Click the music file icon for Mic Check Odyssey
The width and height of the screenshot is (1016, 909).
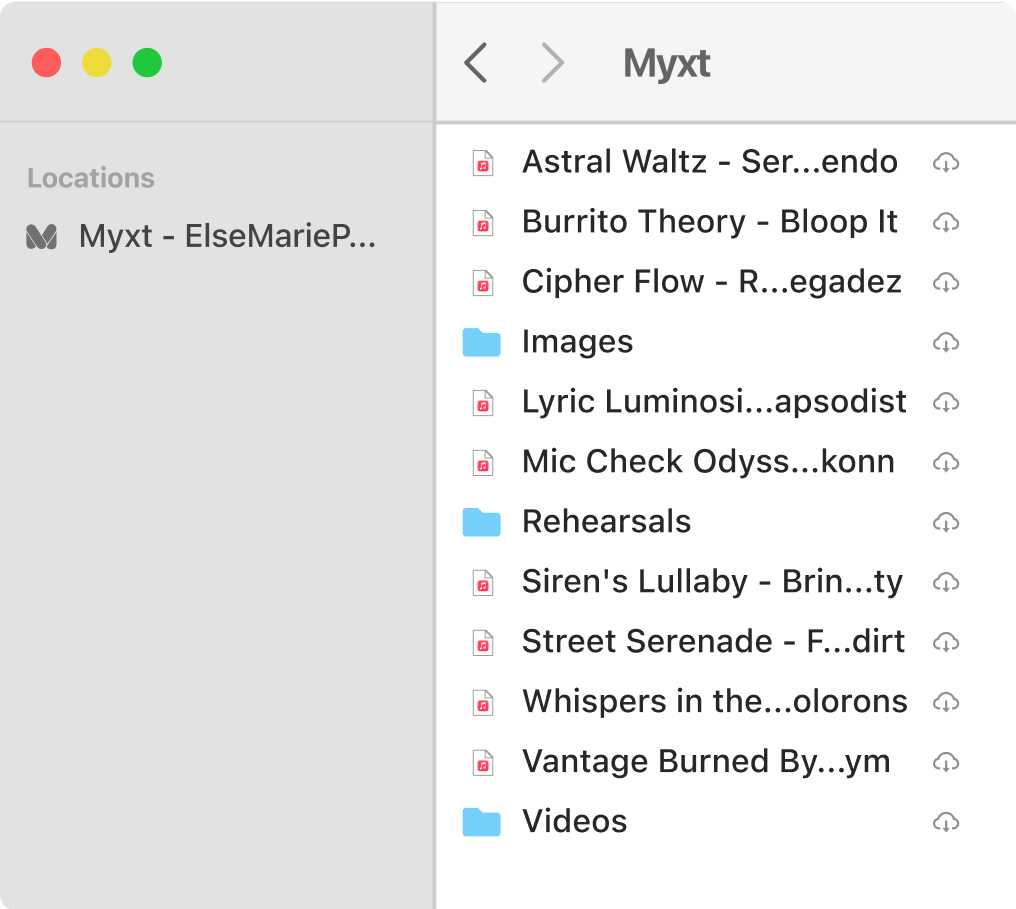pos(483,463)
